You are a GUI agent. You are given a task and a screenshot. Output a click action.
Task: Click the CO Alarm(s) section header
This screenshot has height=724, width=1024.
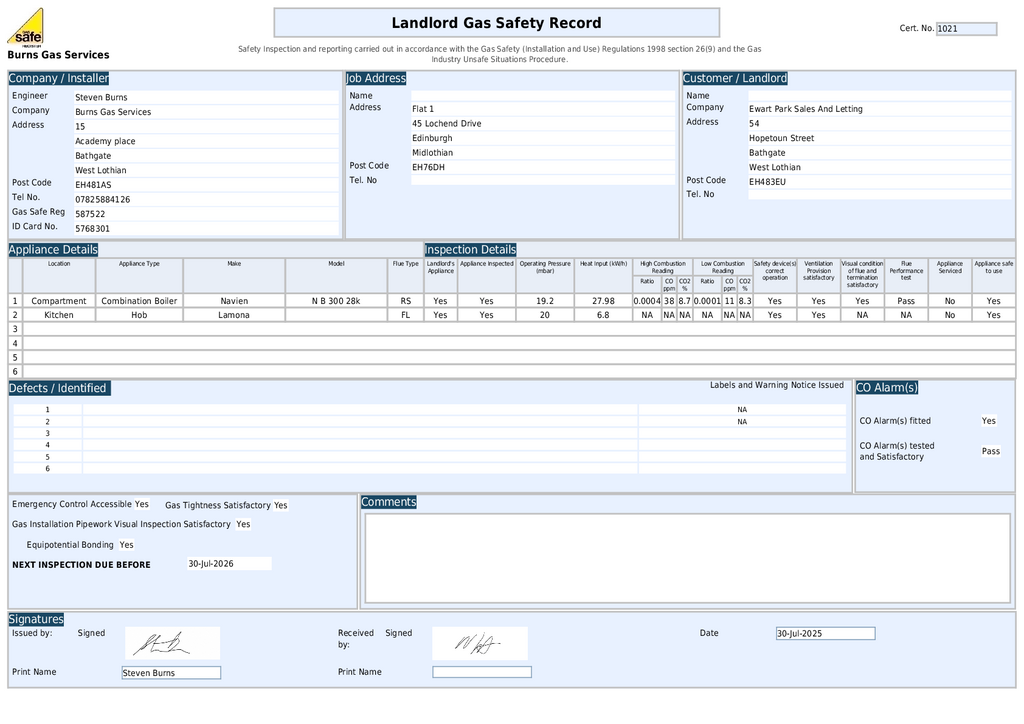click(887, 388)
